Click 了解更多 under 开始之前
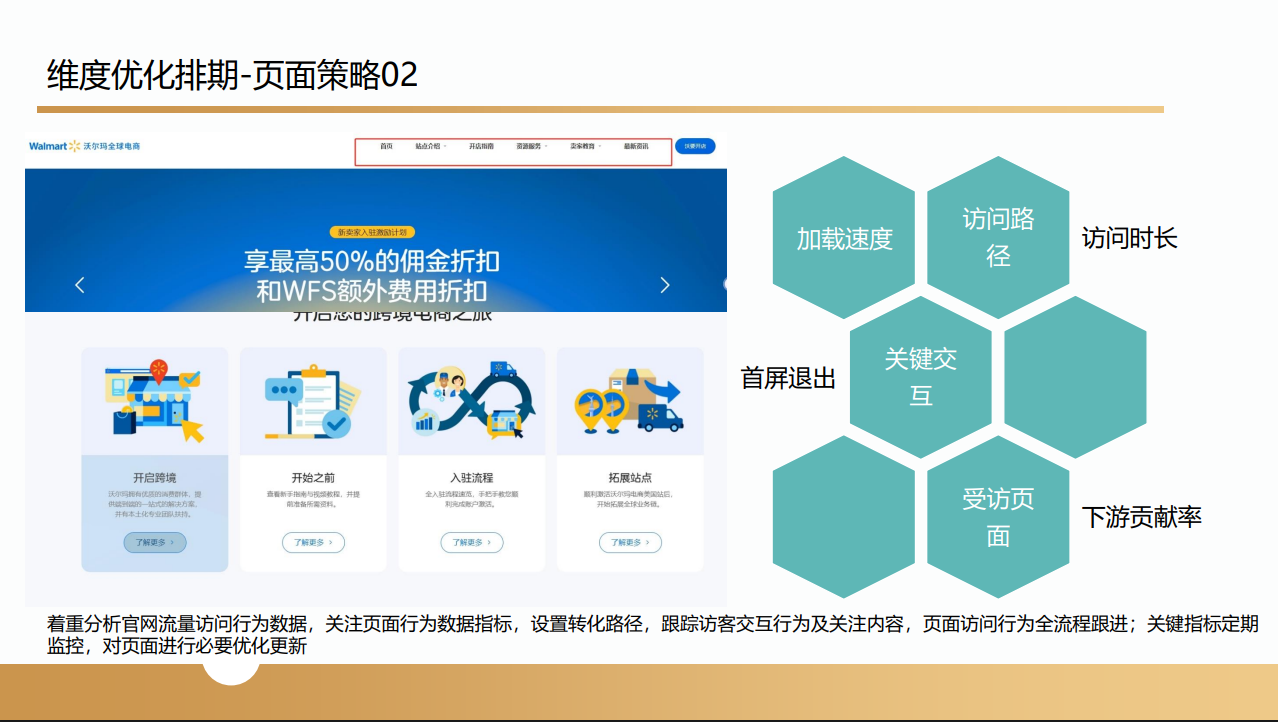 point(313,542)
